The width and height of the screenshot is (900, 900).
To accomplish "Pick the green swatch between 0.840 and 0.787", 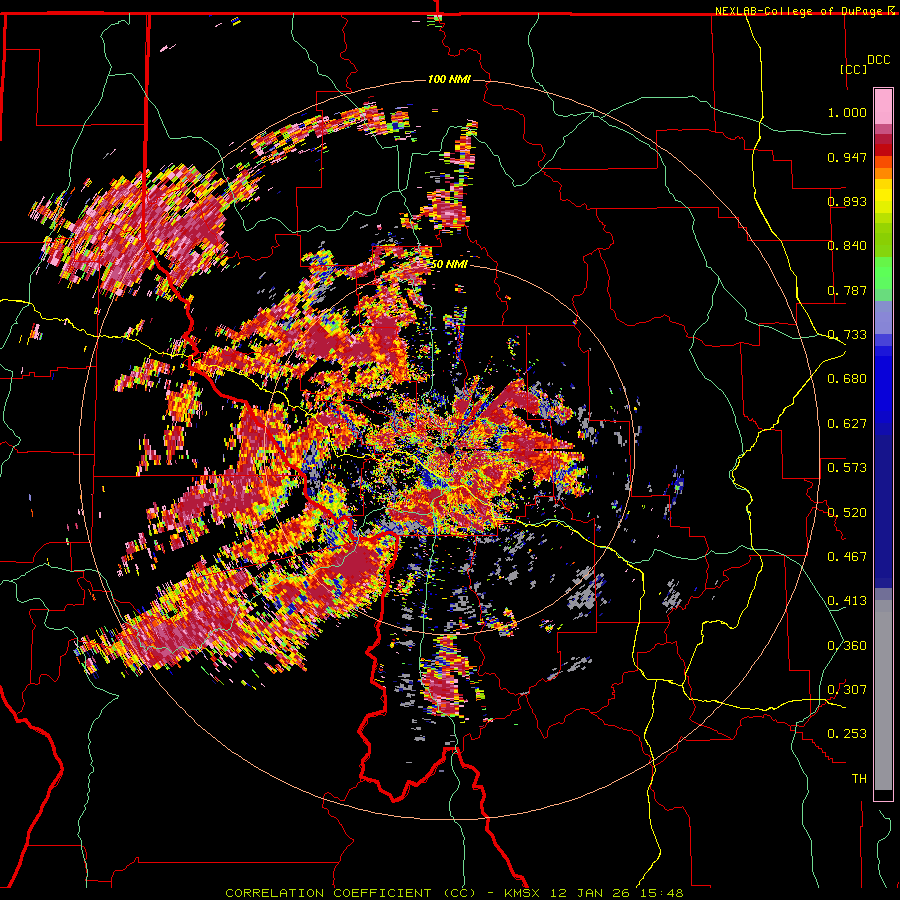I will pos(883,273).
